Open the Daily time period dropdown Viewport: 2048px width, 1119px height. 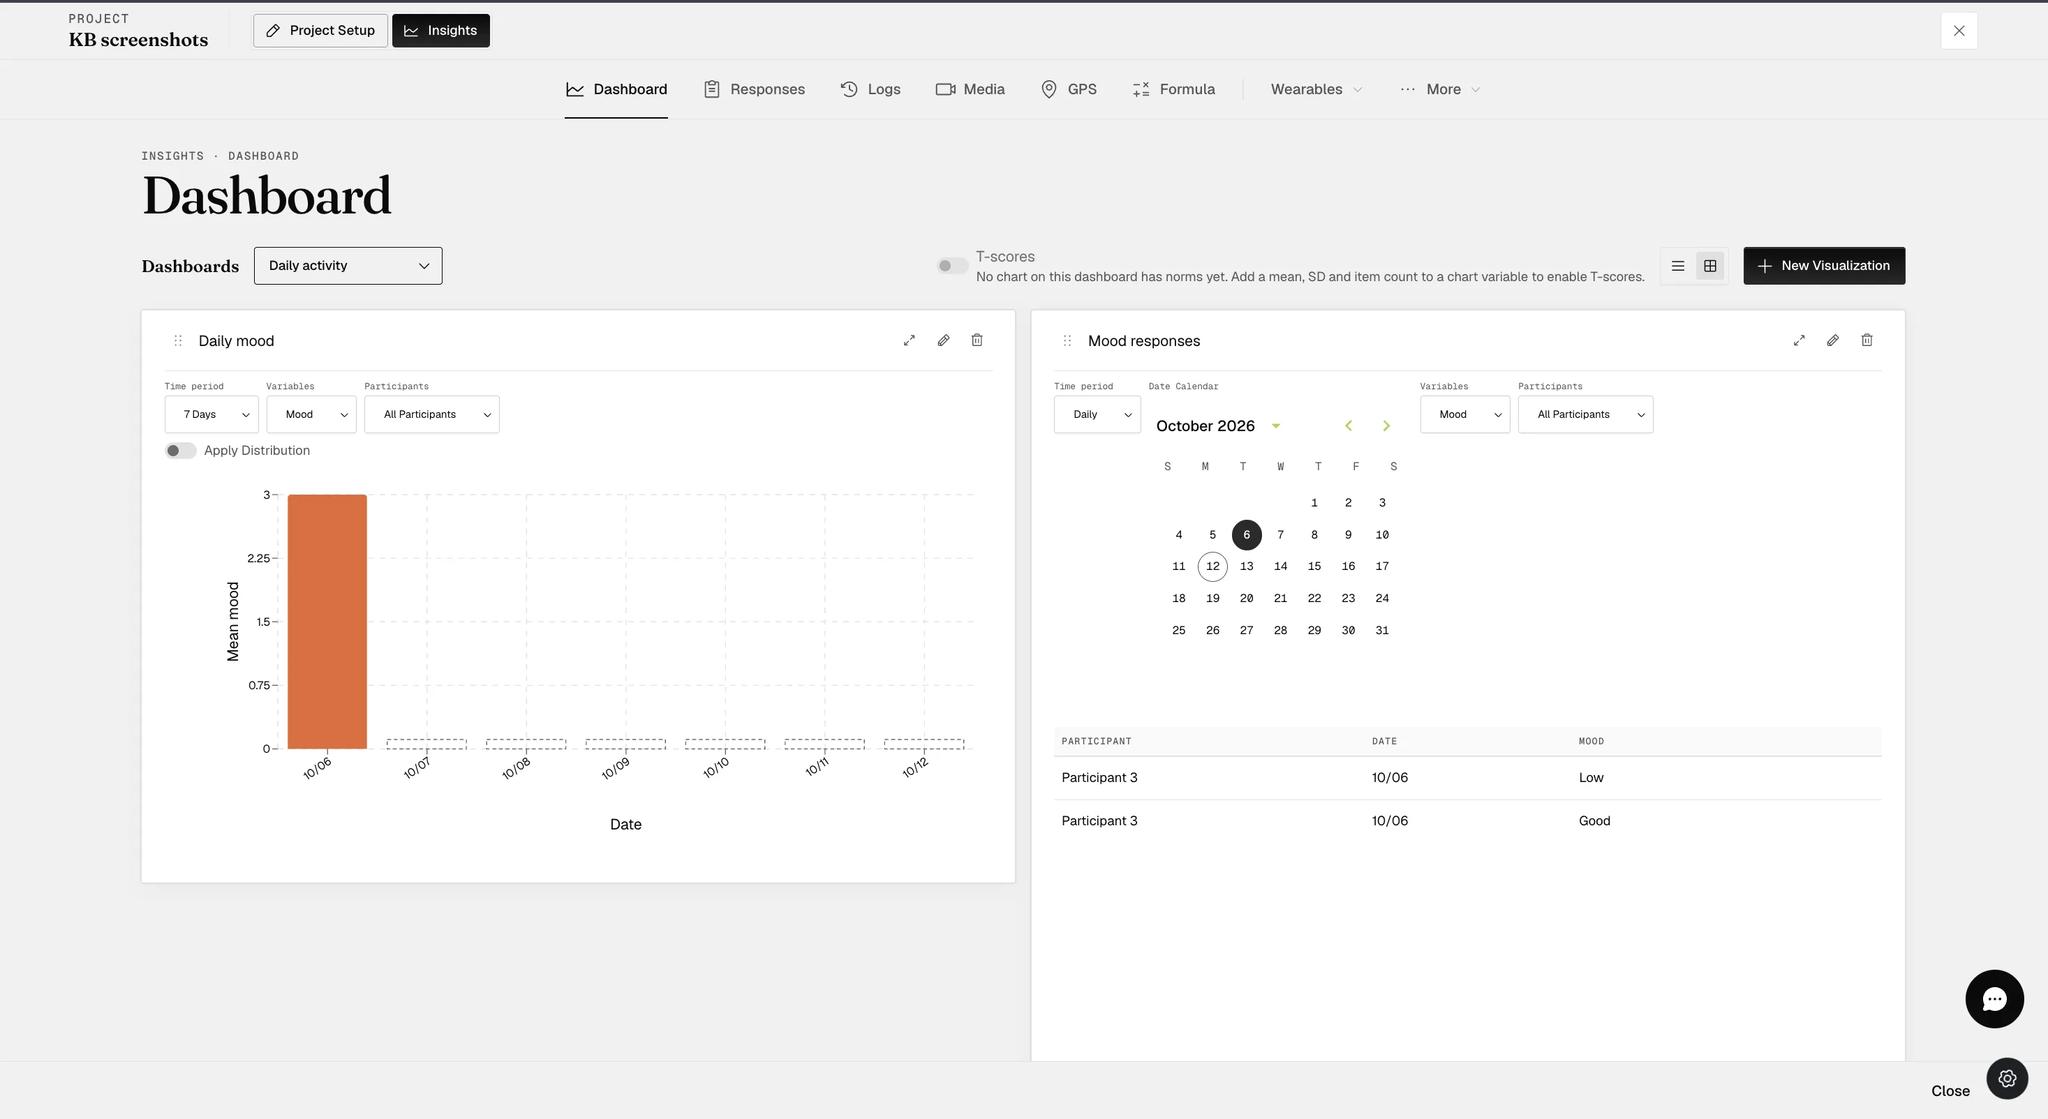[1097, 415]
